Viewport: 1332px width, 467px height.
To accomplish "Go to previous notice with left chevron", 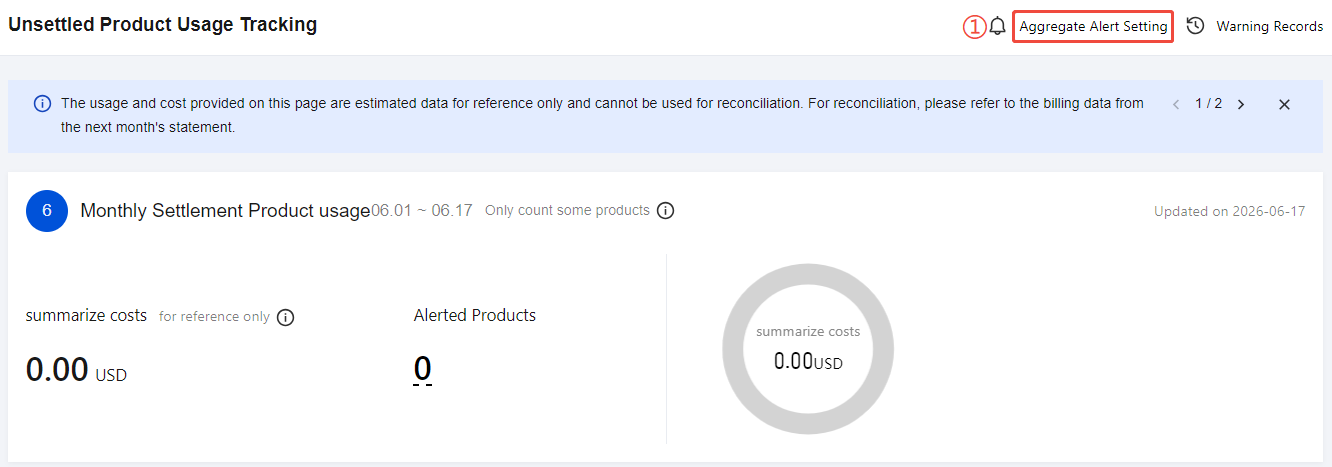I will click(x=1176, y=104).
